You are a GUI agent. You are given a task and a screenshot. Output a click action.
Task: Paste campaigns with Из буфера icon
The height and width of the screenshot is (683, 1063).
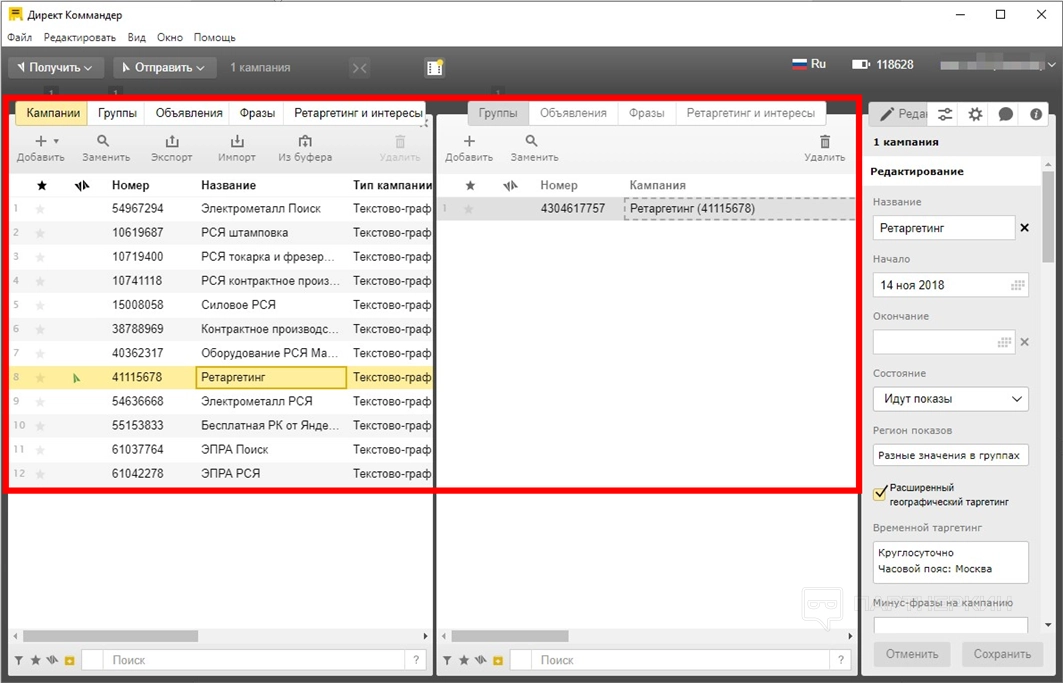pos(305,142)
